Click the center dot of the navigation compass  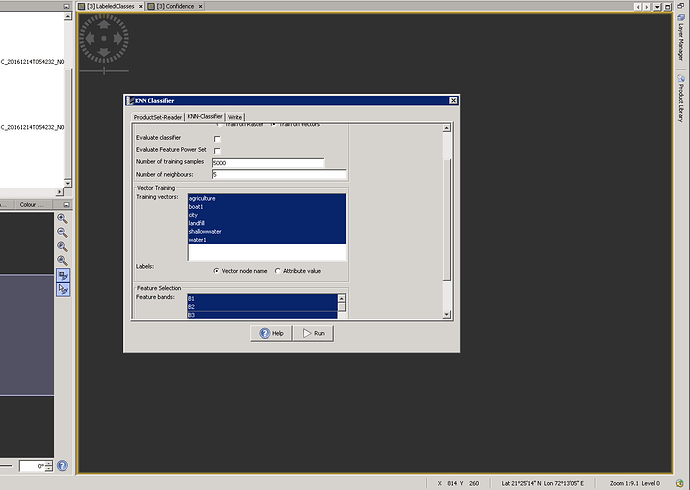(104, 39)
